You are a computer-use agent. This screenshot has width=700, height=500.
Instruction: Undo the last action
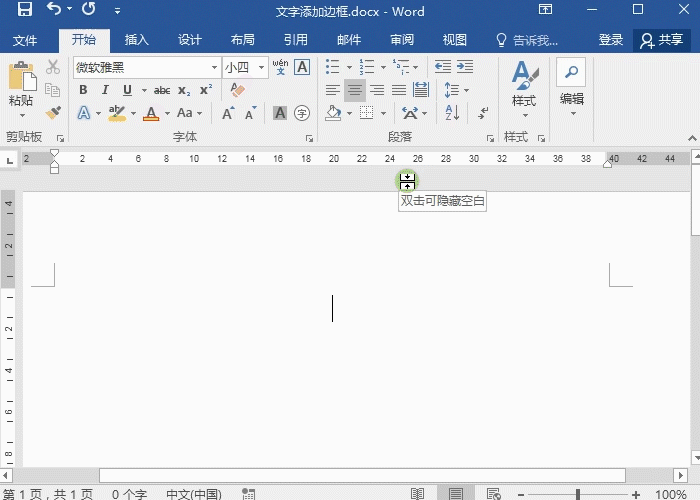[x=54, y=9]
